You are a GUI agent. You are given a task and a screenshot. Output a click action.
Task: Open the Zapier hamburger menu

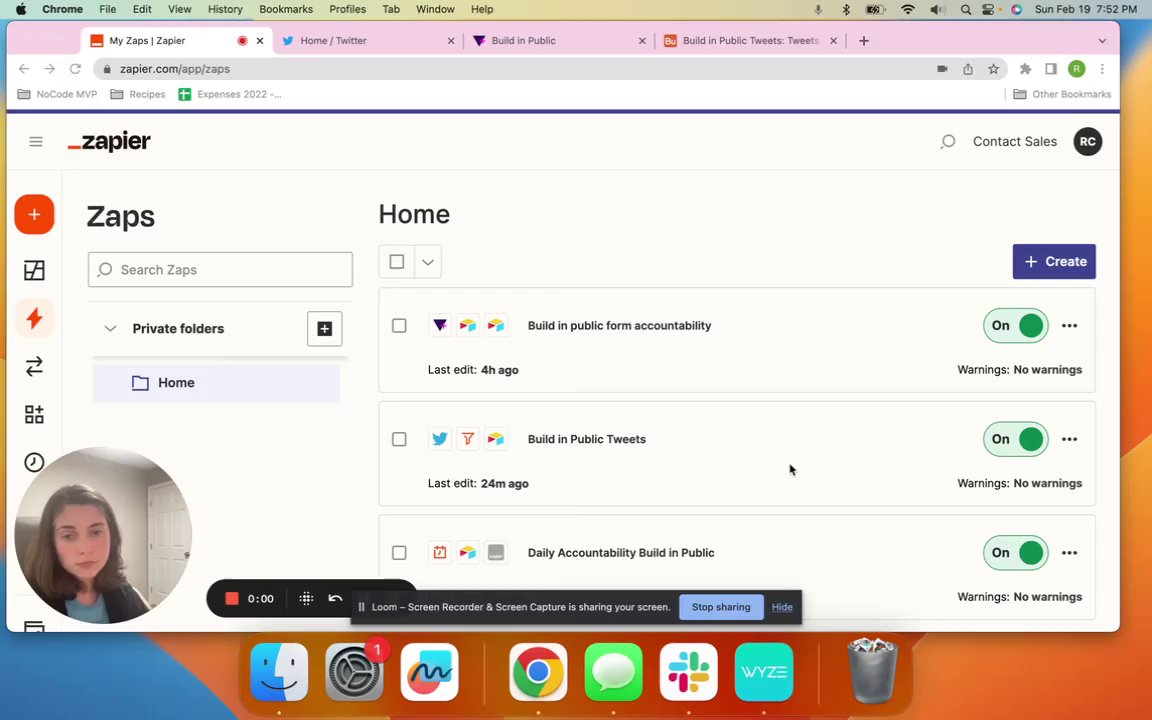35,142
